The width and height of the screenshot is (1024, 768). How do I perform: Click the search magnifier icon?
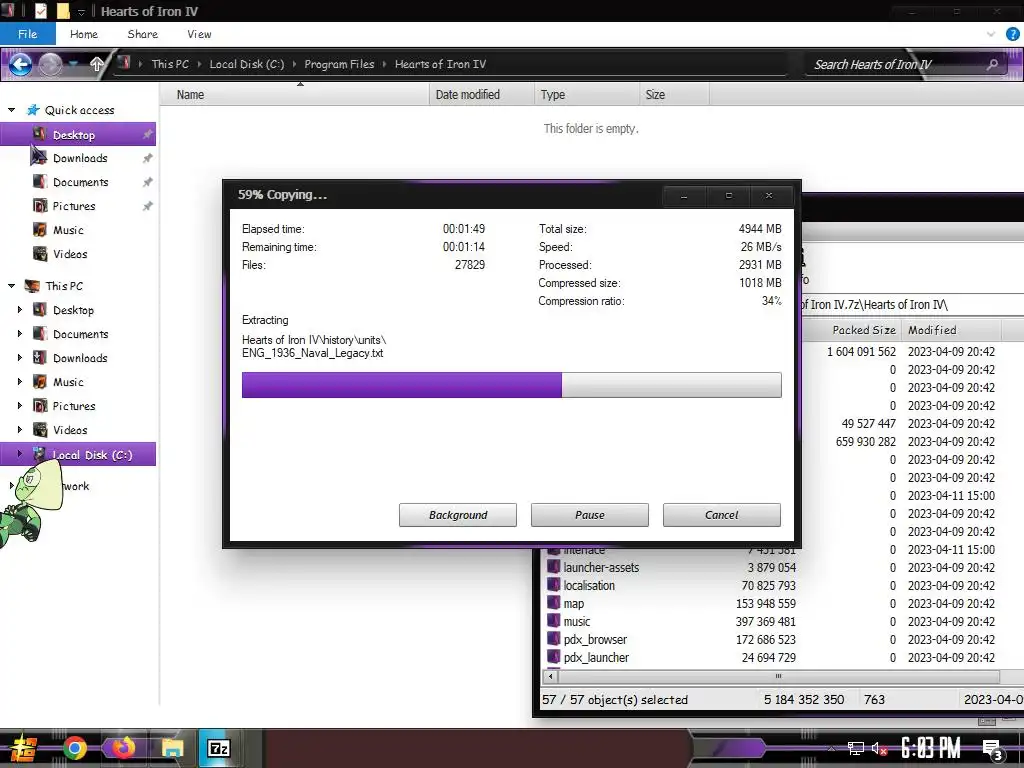pyautogui.click(x=993, y=64)
